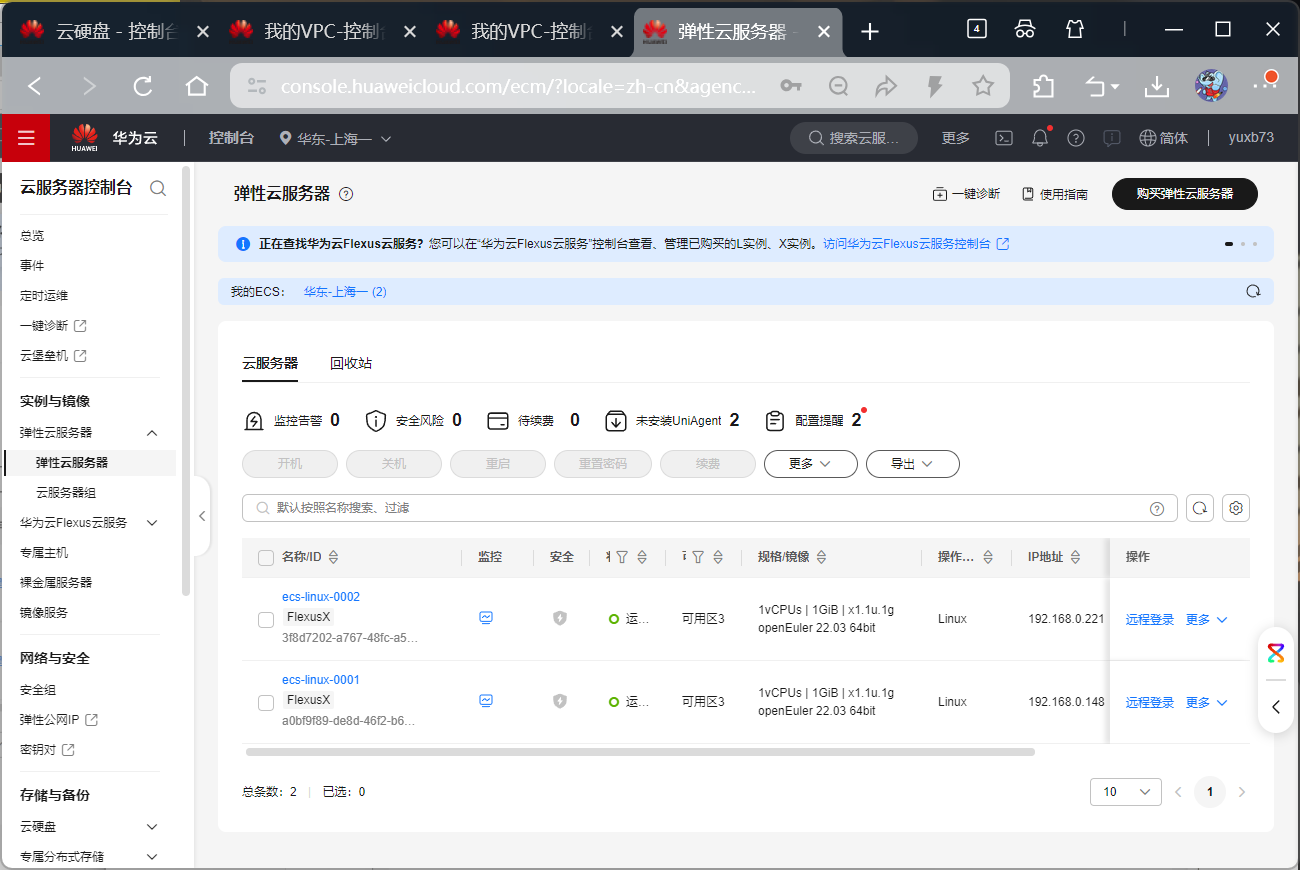Click the table horizontal scrollbar

[640, 751]
